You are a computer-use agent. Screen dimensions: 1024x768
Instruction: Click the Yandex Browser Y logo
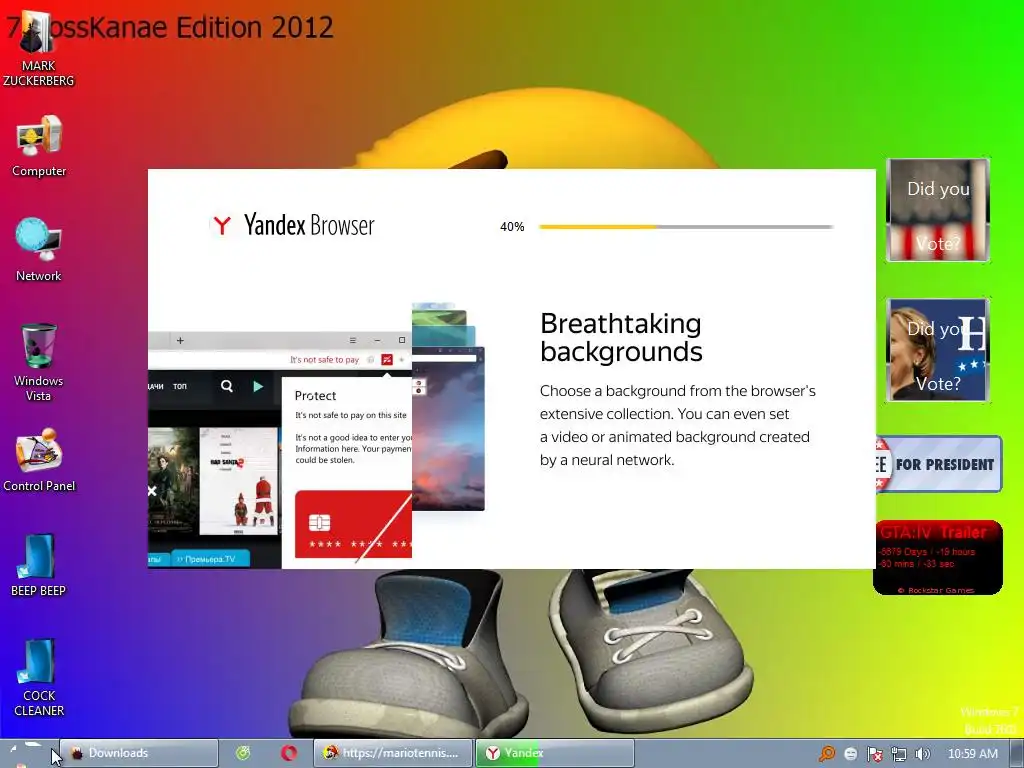pyautogui.click(x=222, y=225)
